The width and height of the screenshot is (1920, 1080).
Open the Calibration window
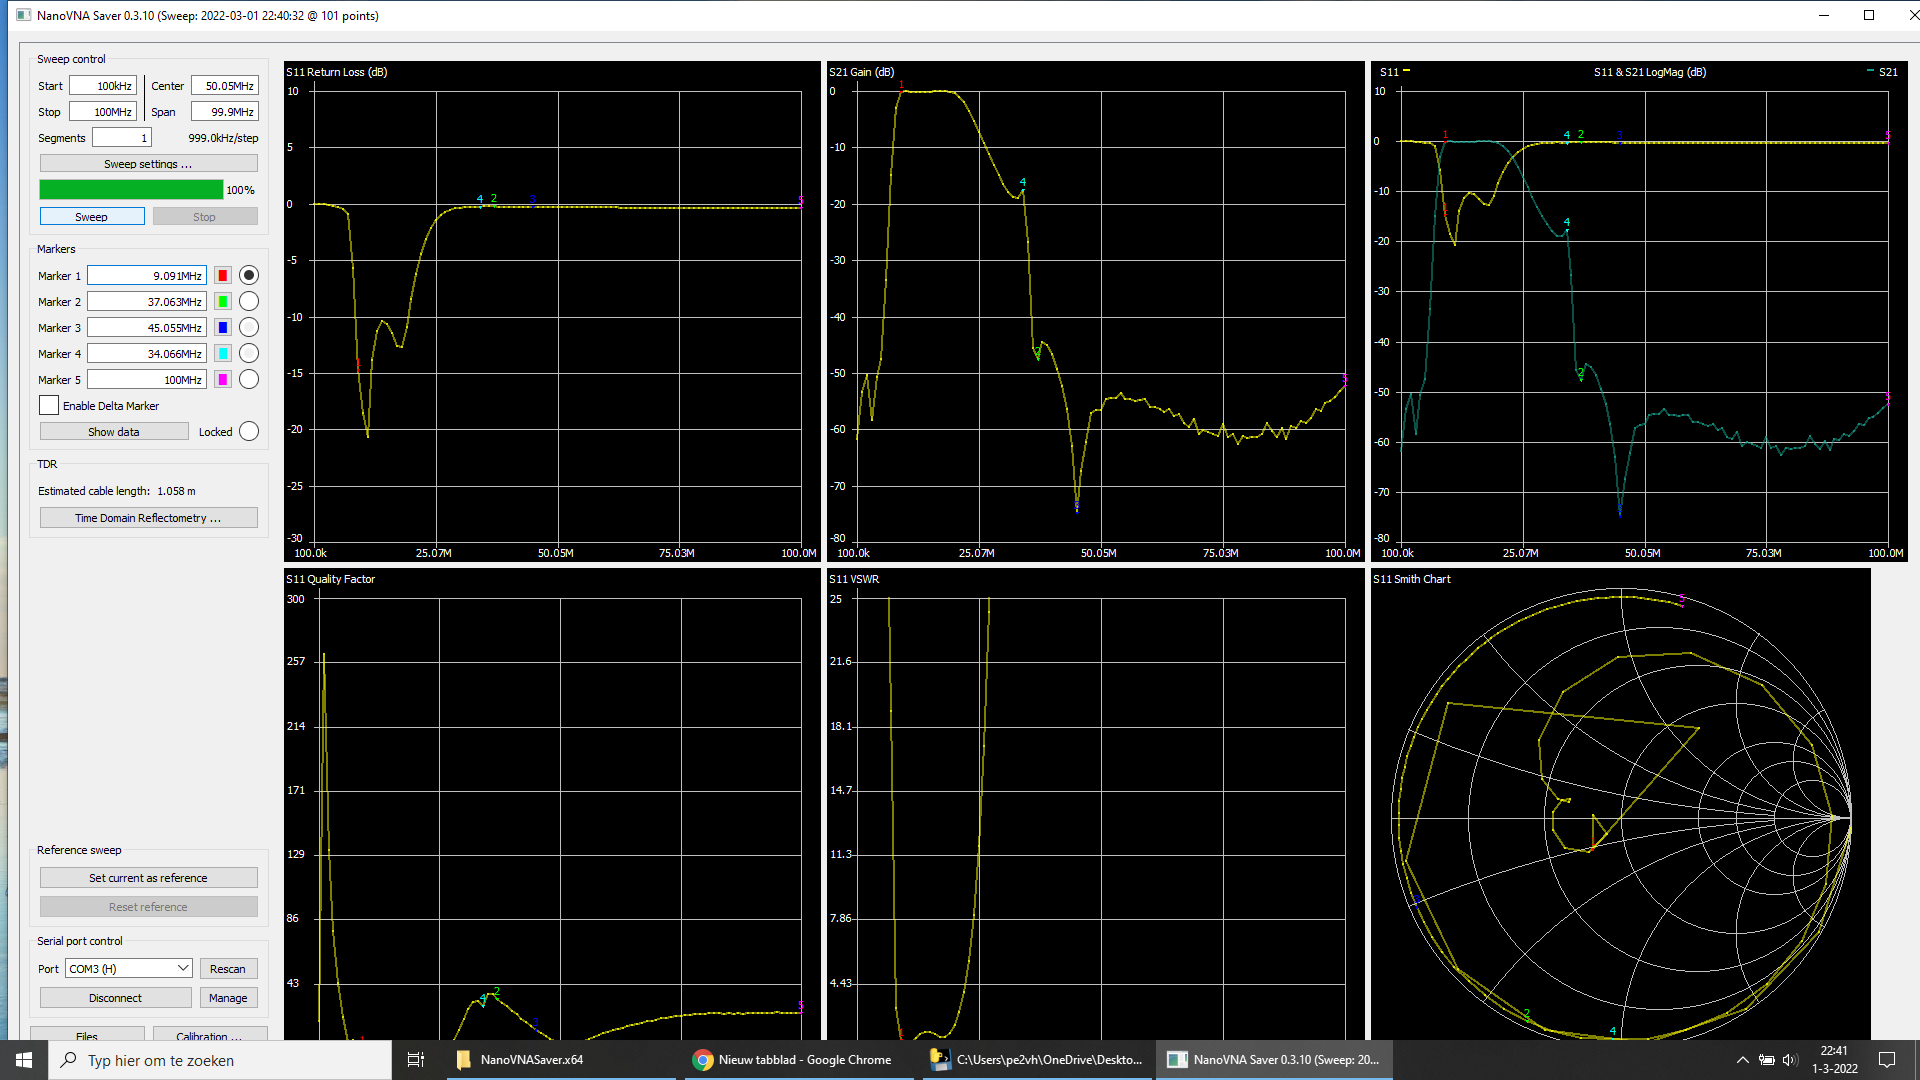(x=210, y=1034)
